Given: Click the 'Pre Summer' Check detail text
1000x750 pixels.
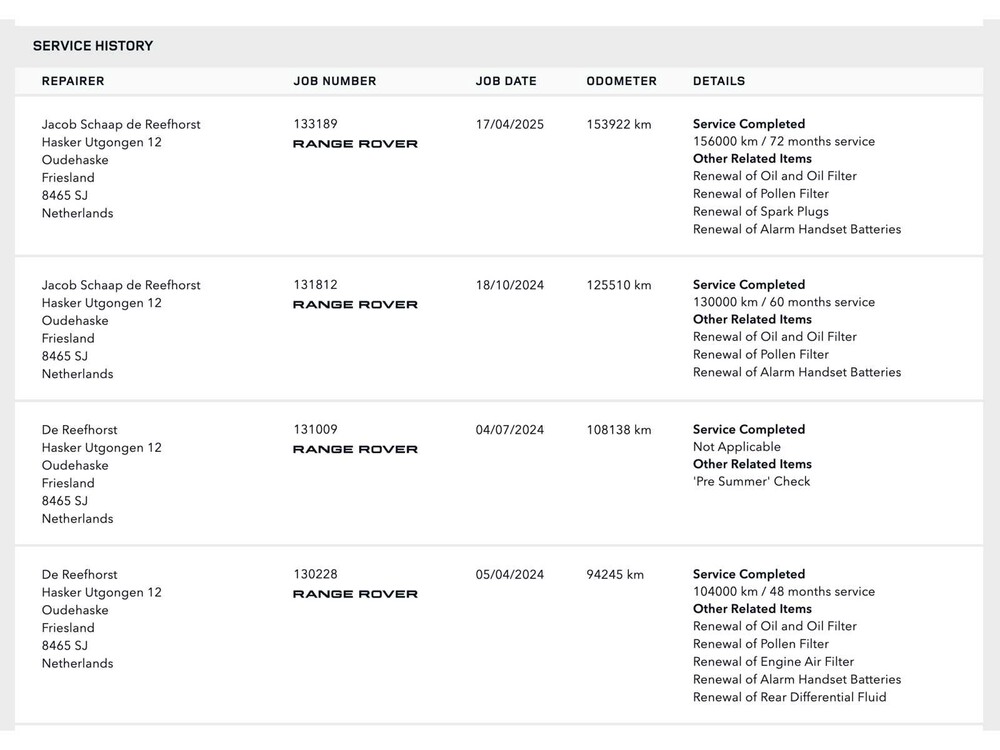Looking at the screenshot, I should point(752,481).
